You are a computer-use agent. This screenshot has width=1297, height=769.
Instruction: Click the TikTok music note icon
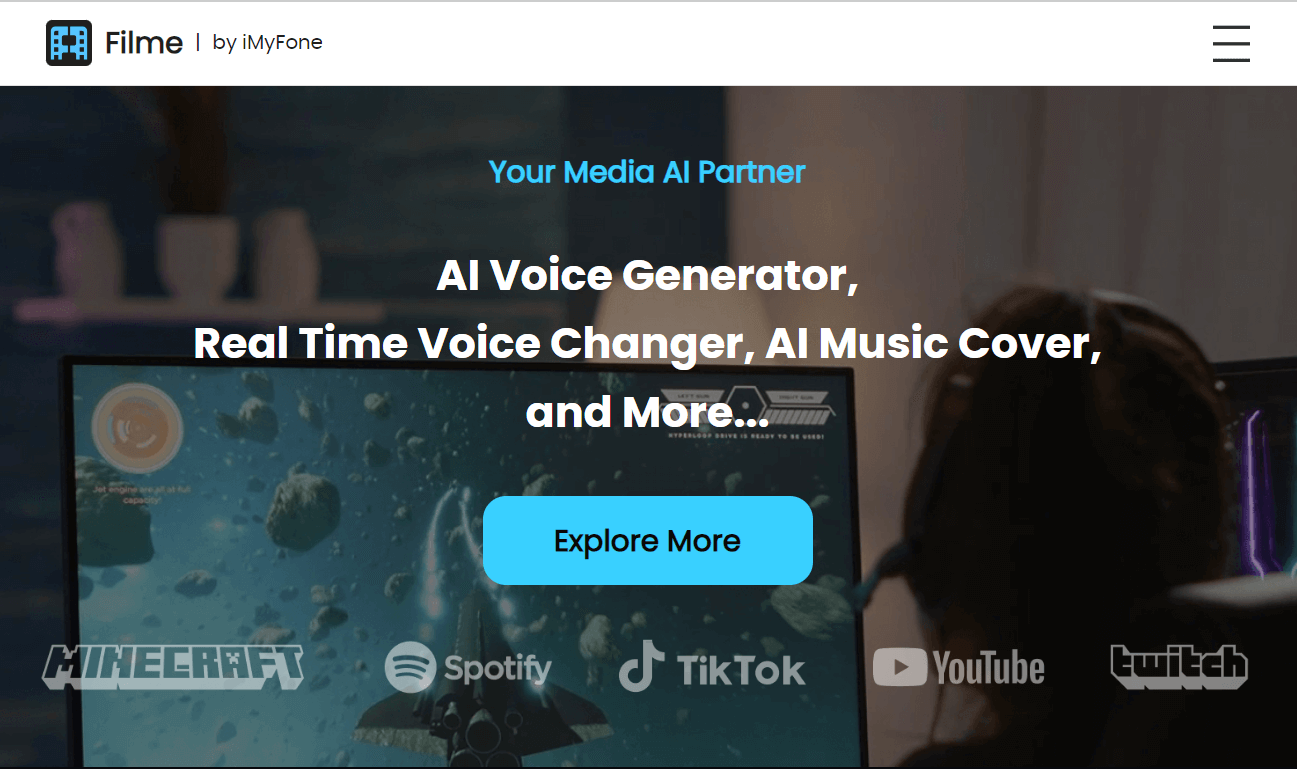[x=642, y=666]
